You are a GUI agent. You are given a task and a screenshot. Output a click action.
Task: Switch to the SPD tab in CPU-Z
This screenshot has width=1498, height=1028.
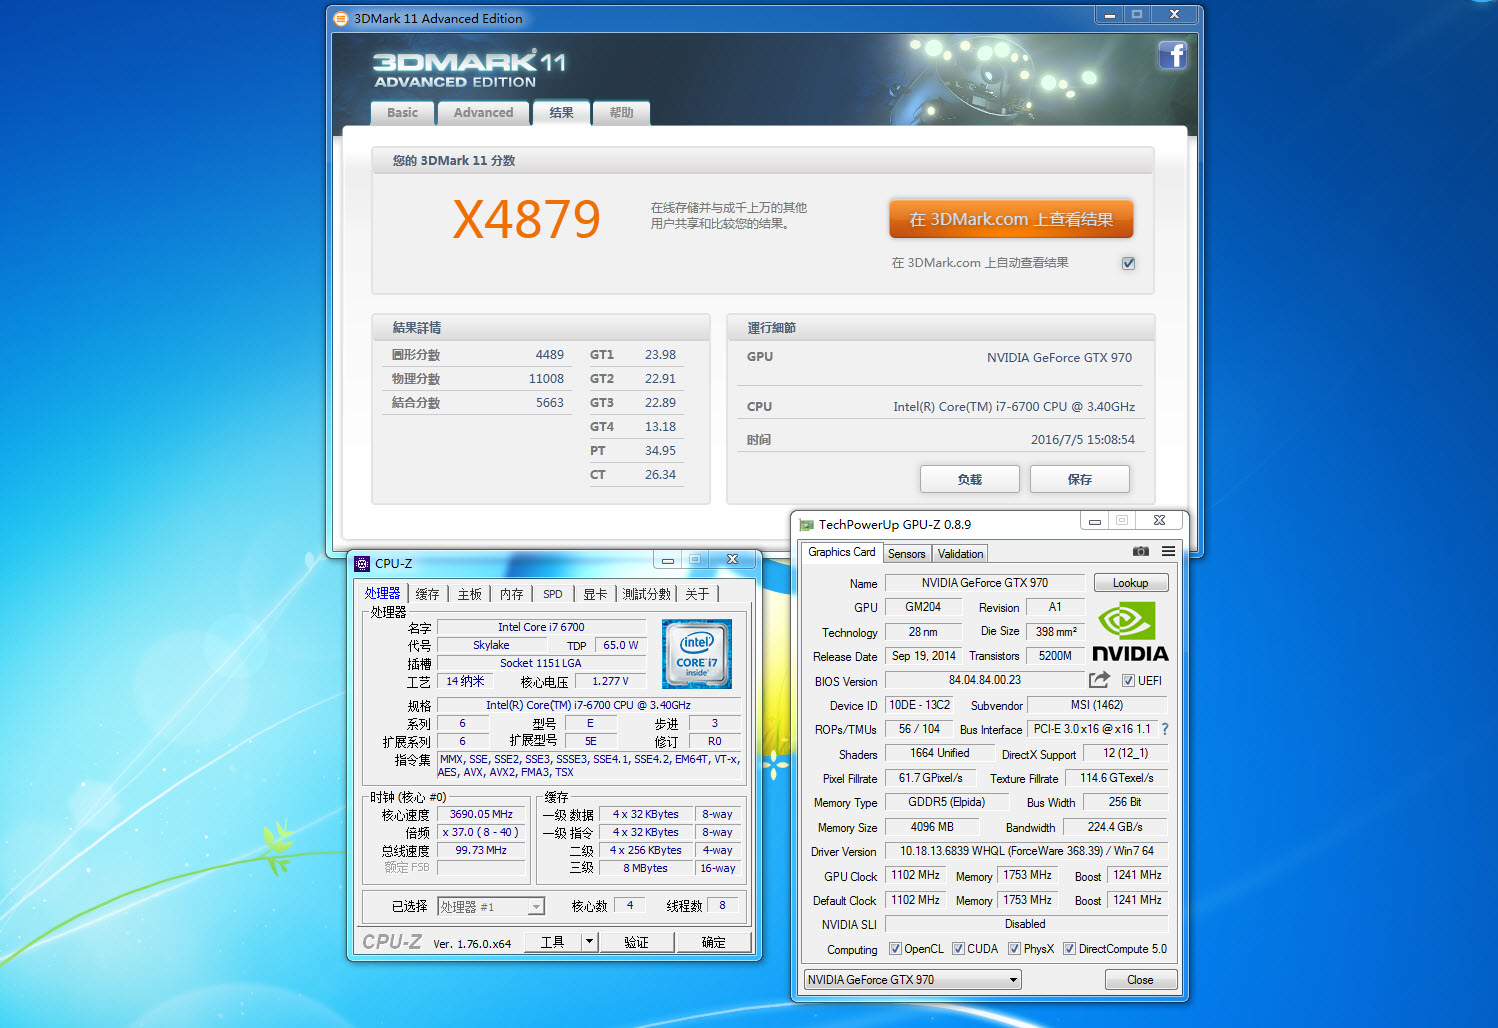tap(553, 594)
